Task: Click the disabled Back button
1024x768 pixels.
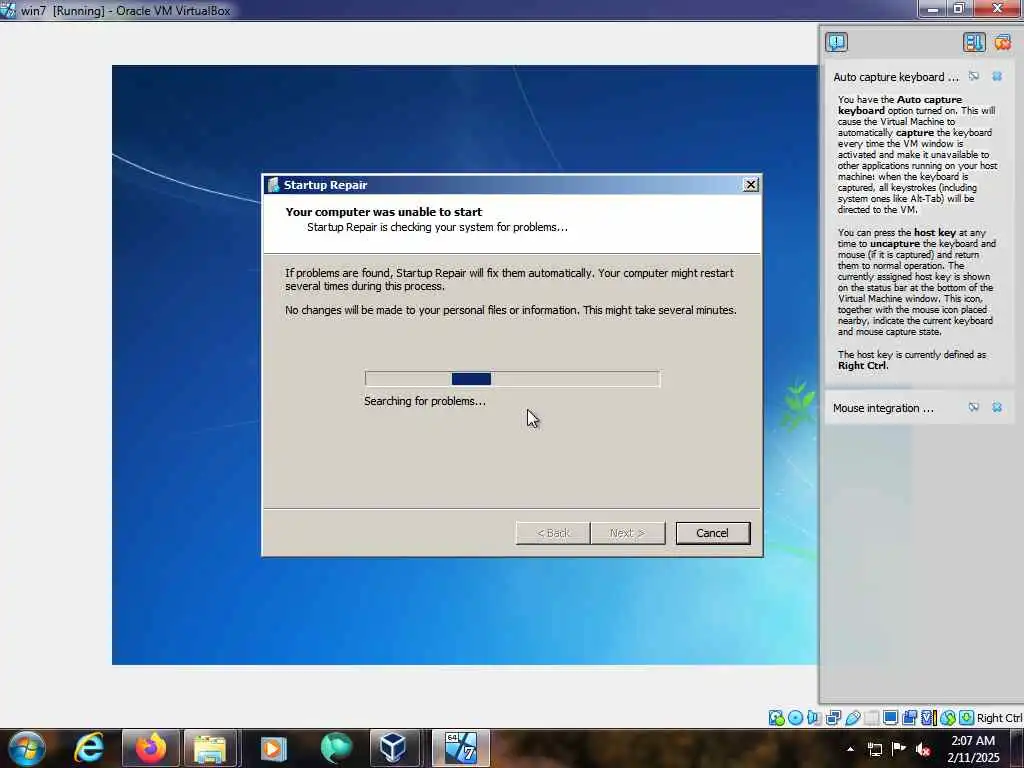Action: [x=553, y=533]
